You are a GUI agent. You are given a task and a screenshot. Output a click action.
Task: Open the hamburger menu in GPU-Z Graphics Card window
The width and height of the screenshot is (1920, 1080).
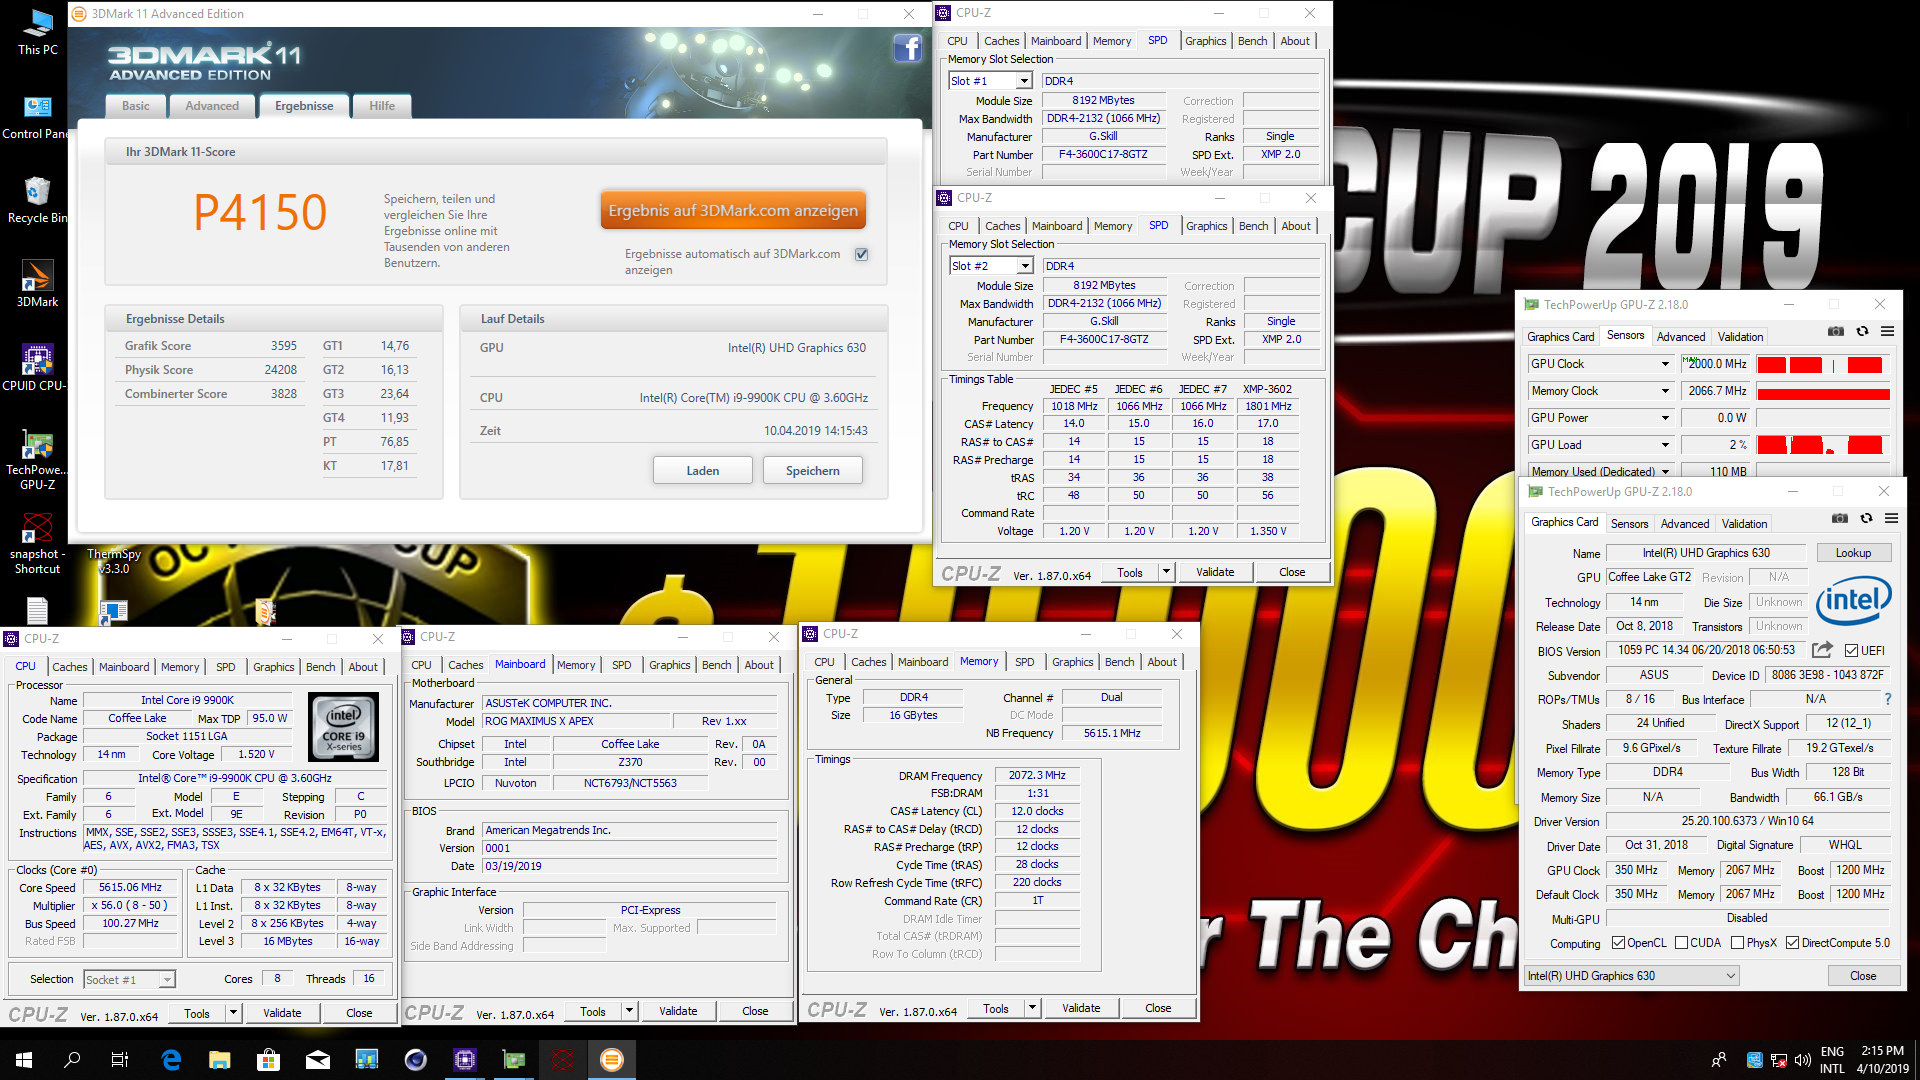tap(1891, 518)
